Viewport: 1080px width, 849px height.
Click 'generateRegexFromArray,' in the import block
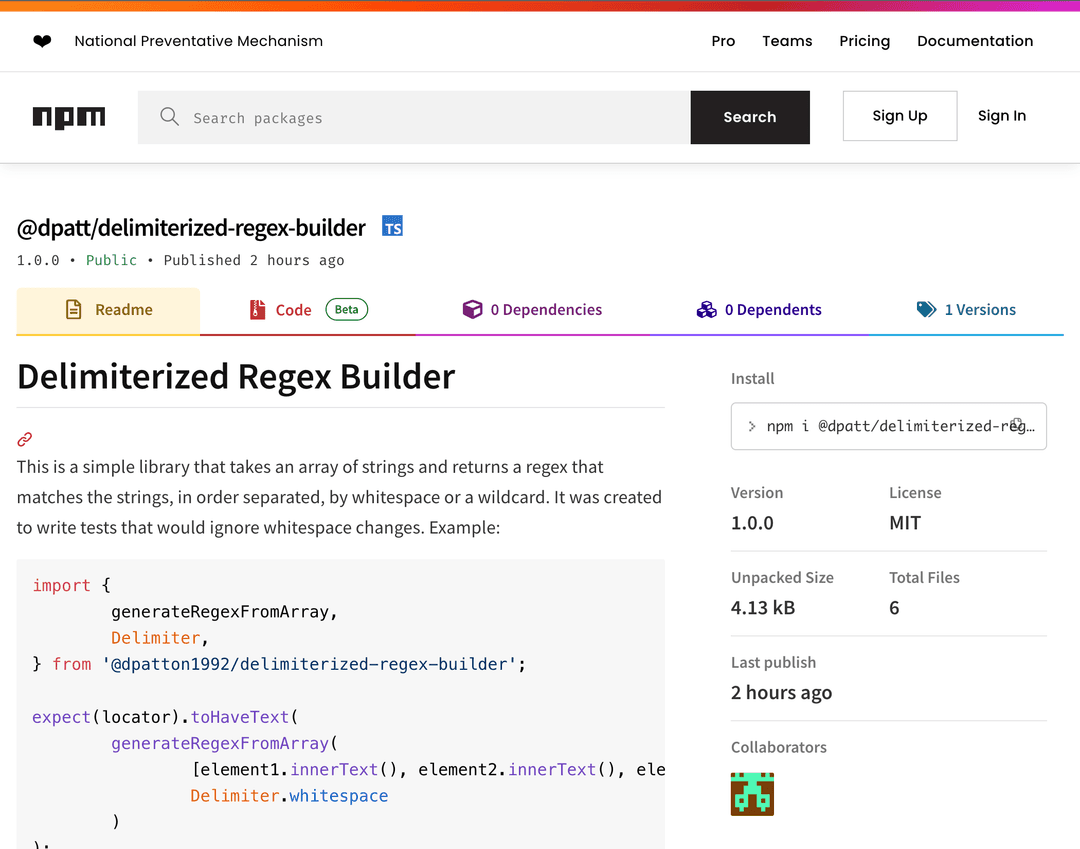pyautogui.click(x=224, y=611)
